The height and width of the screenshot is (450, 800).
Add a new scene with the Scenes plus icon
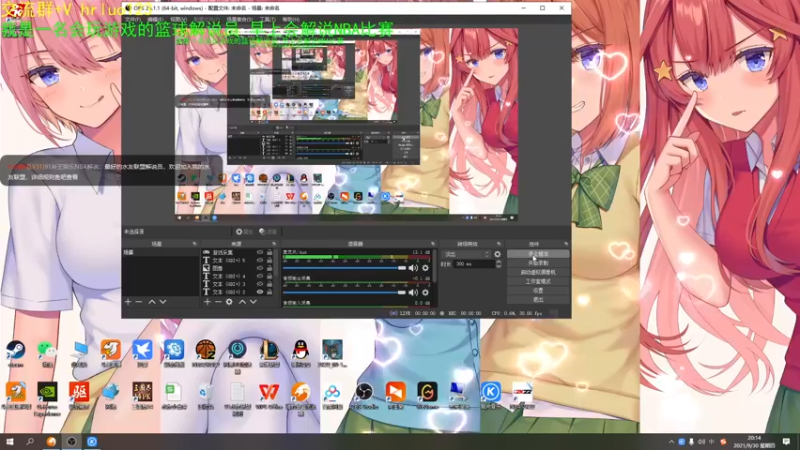coord(128,302)
